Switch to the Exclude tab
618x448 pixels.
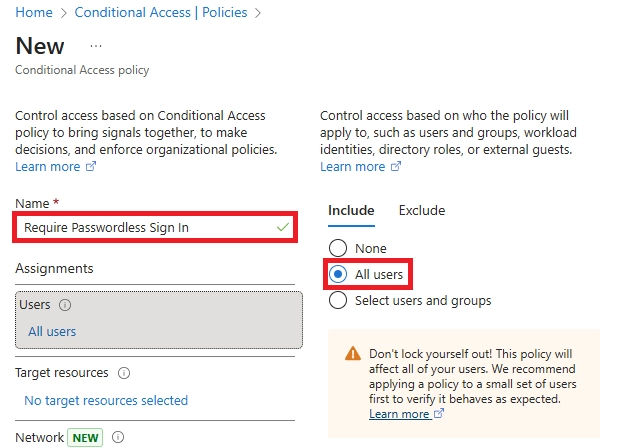coord(422,210)
